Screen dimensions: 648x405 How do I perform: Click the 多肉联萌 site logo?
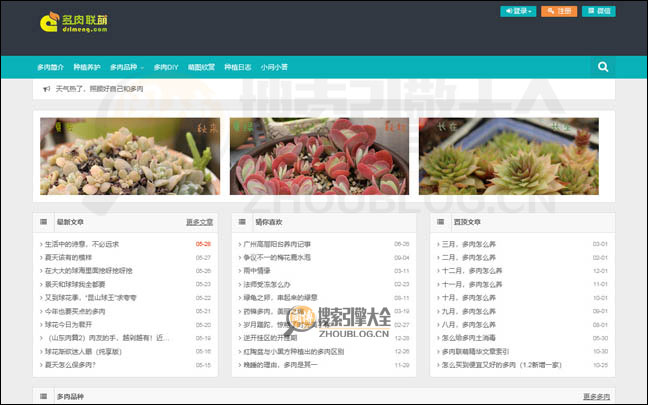[74, 22]
